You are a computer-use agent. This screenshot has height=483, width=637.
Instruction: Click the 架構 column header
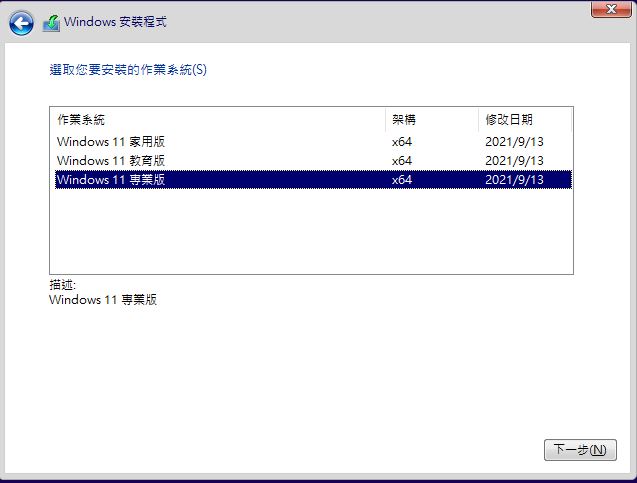pyautogui.click(x=432, y=120)
